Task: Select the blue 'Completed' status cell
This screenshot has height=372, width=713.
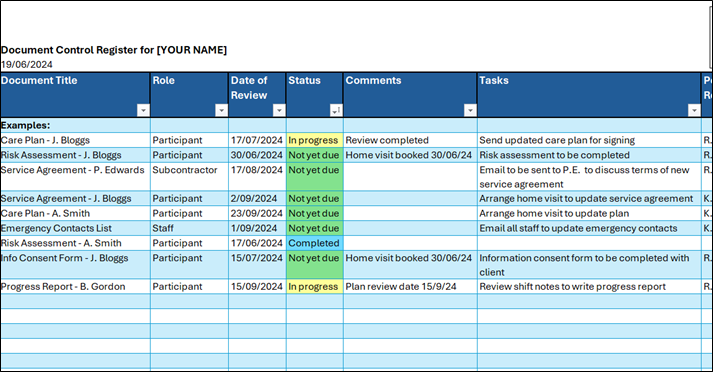Action: pos(315,243)
